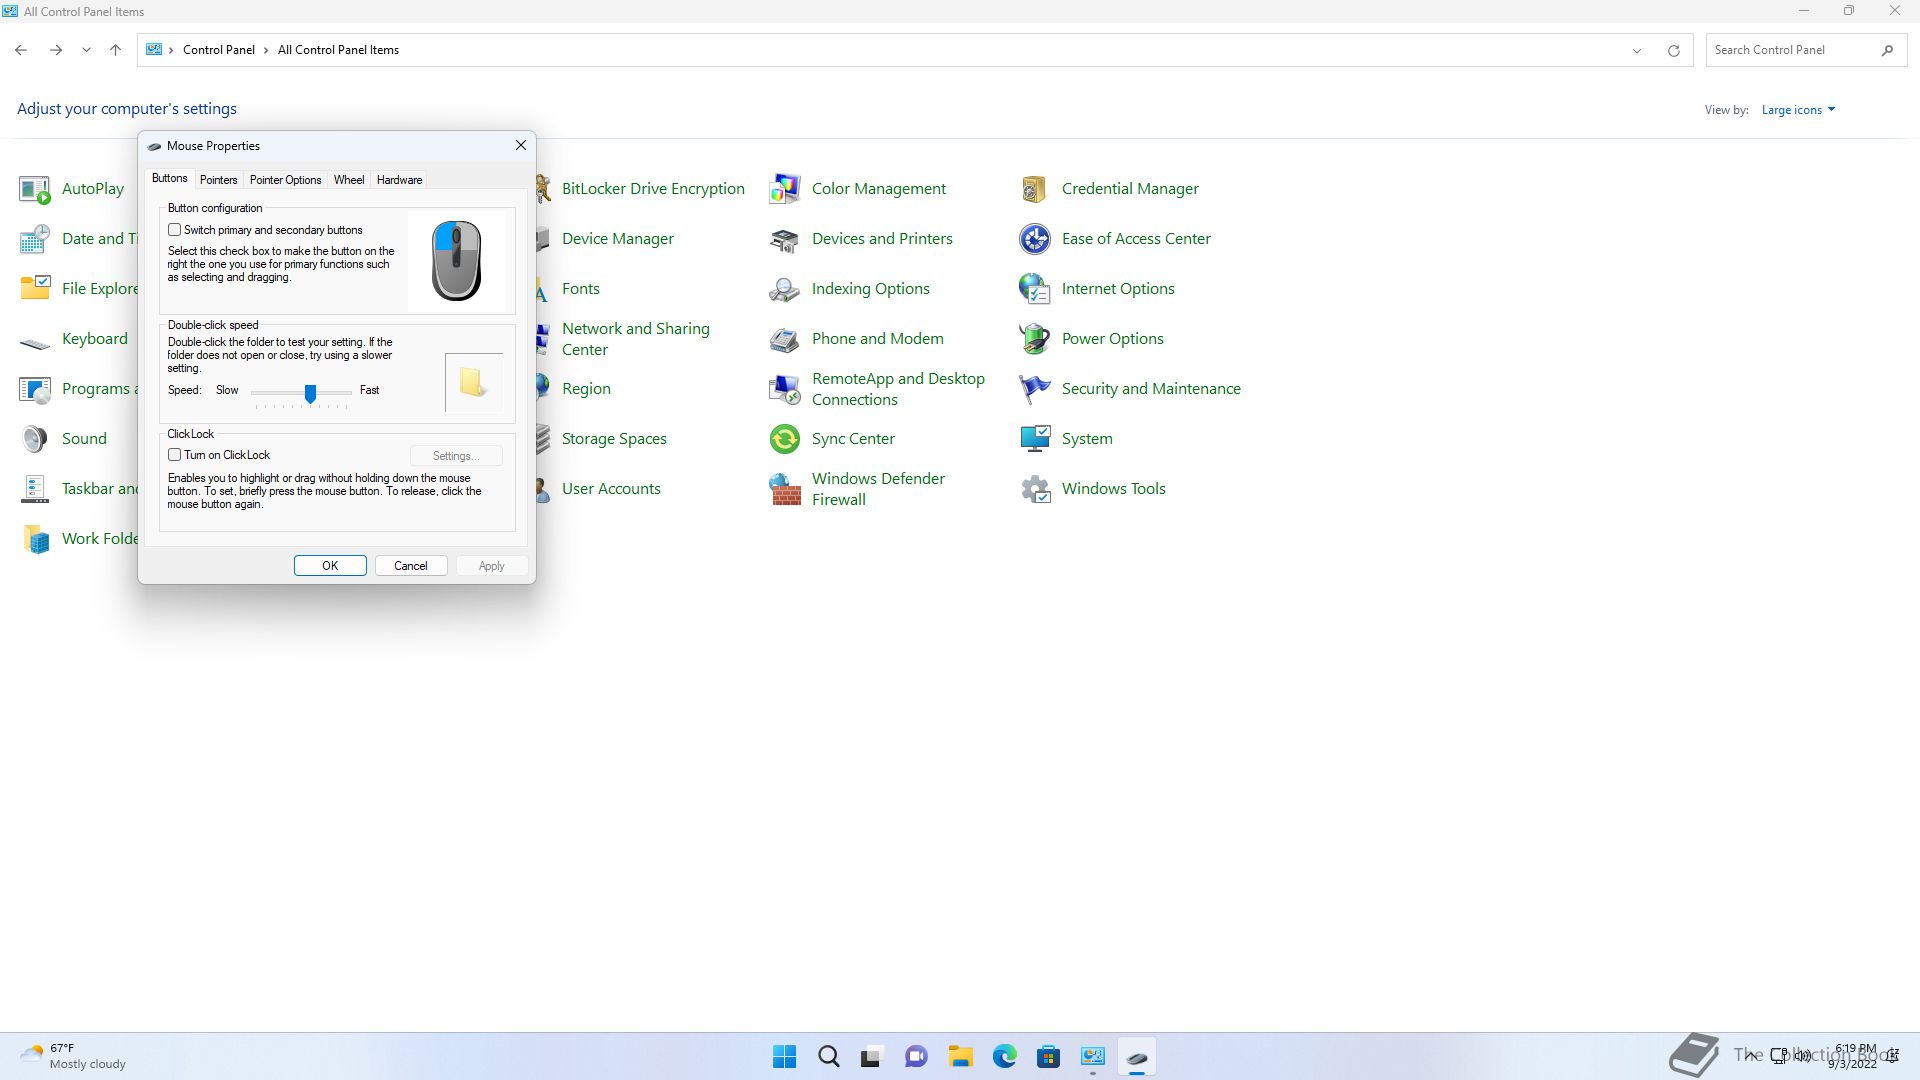Turn on ClickLock checkbox
The image size is (1920, 1080).
pyautogui.click(x=175, y=455)
